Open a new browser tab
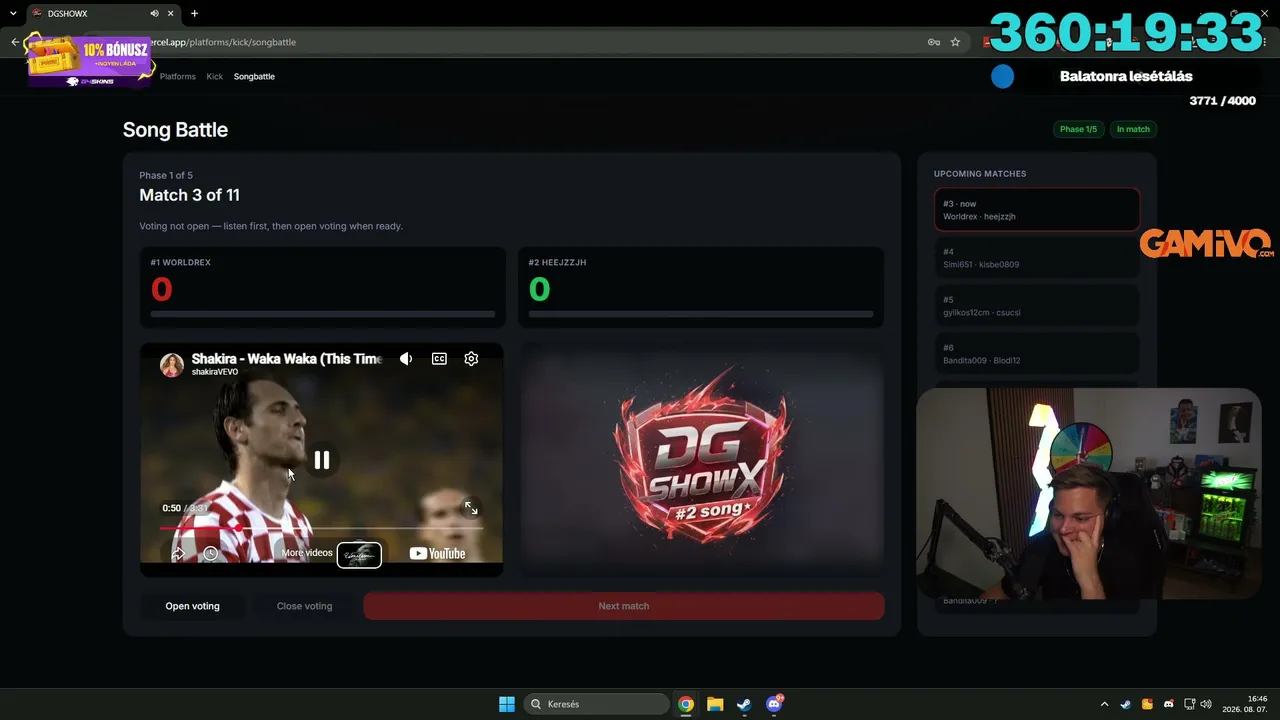This screenshot has height=720, width=1280. (x=194, y=14)
